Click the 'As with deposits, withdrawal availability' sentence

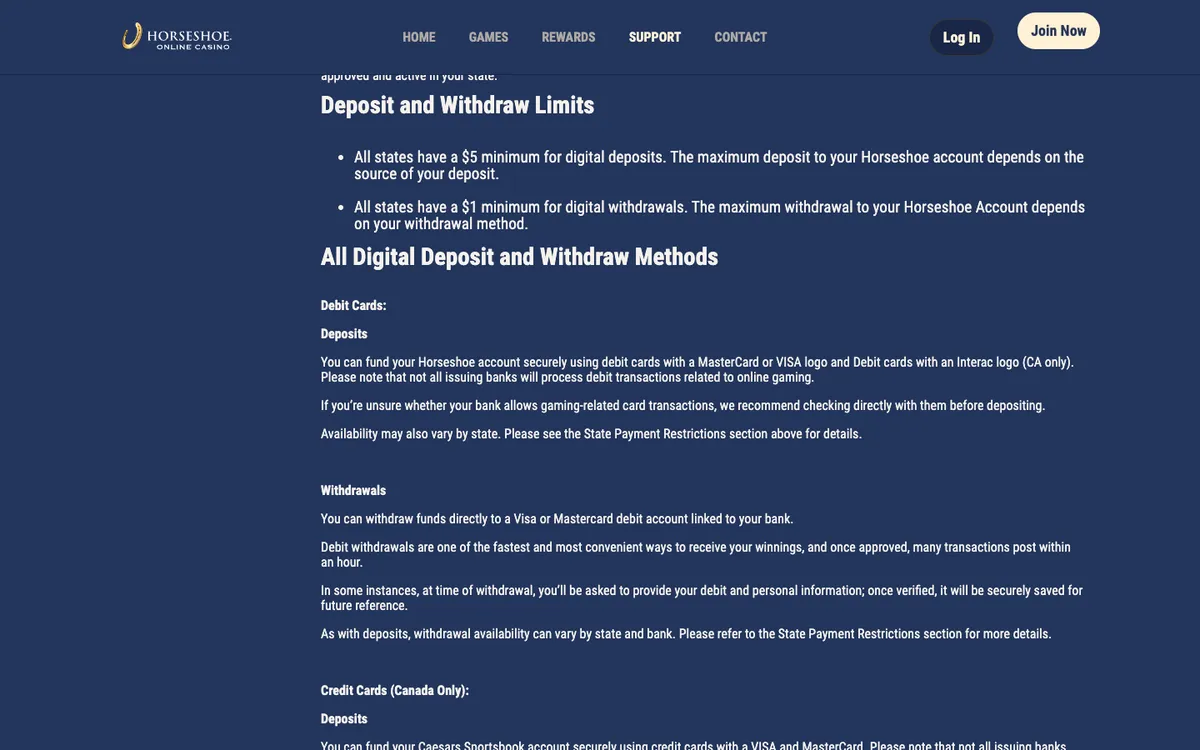coord(686,634)
